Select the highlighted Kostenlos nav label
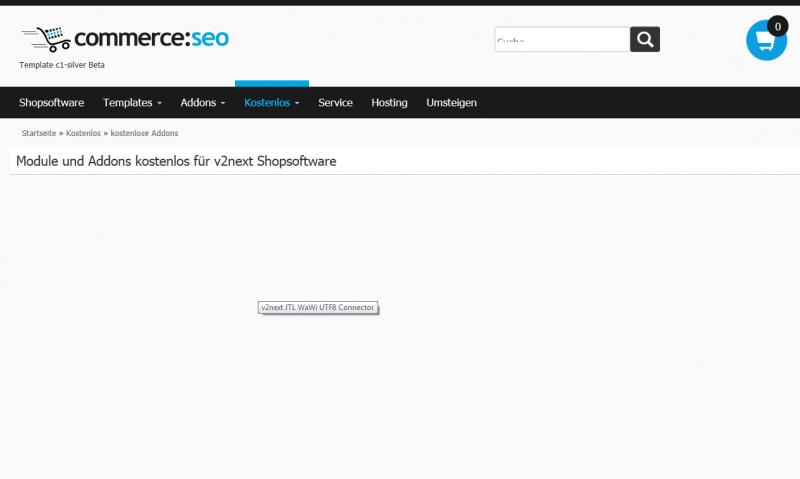This screenshot has height=479, width=800. point(266,103)
